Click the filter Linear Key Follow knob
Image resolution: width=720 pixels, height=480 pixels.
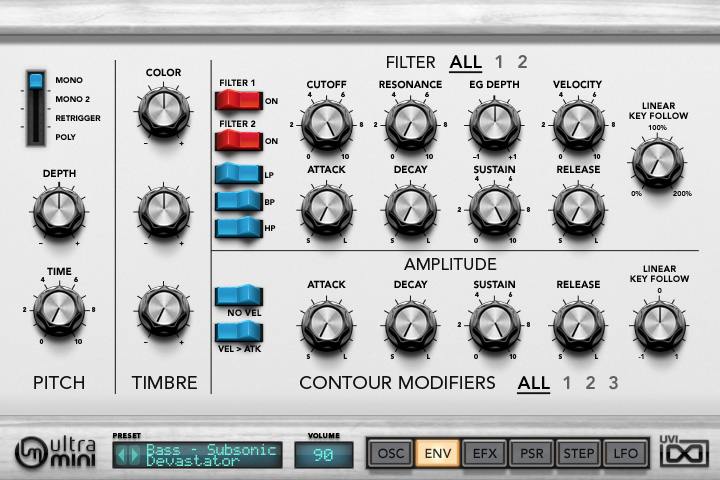coord(658,162)
